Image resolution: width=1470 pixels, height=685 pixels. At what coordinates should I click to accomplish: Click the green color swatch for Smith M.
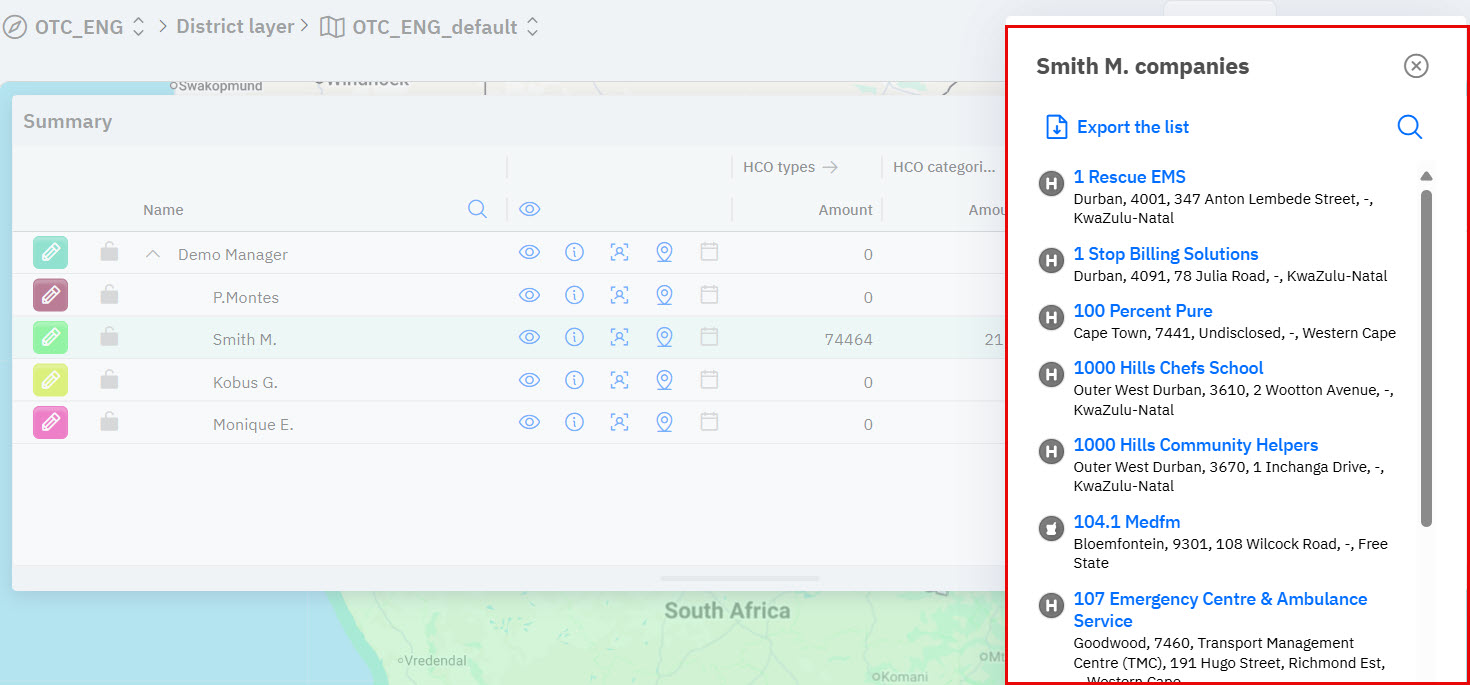pos(50,338)
